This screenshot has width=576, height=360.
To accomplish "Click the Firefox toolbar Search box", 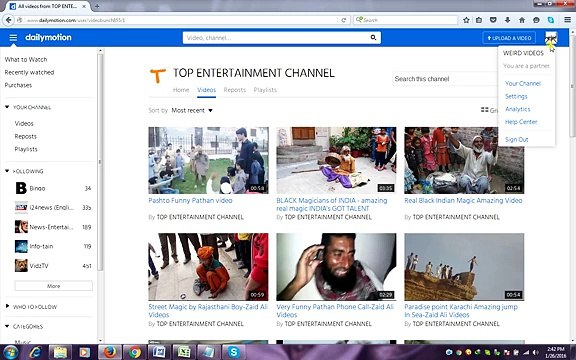I will tap(406, 20).
